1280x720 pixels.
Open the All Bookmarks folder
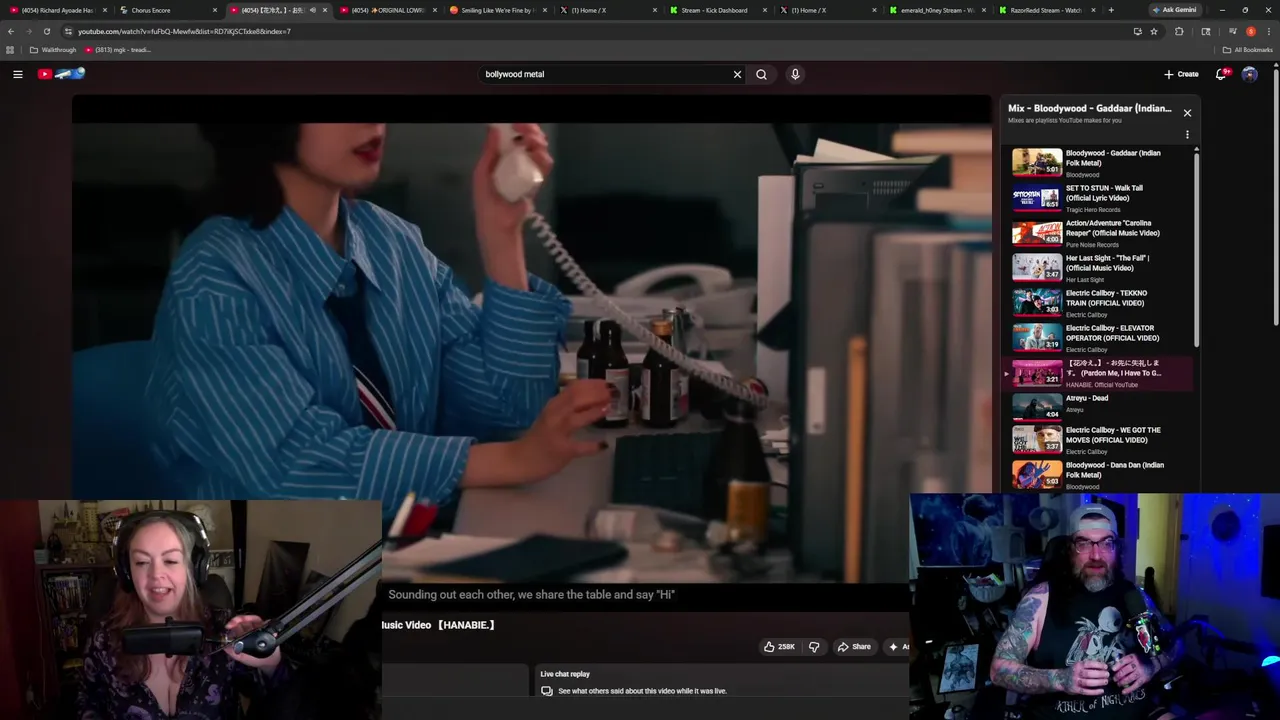click(x=1247, y=50)
